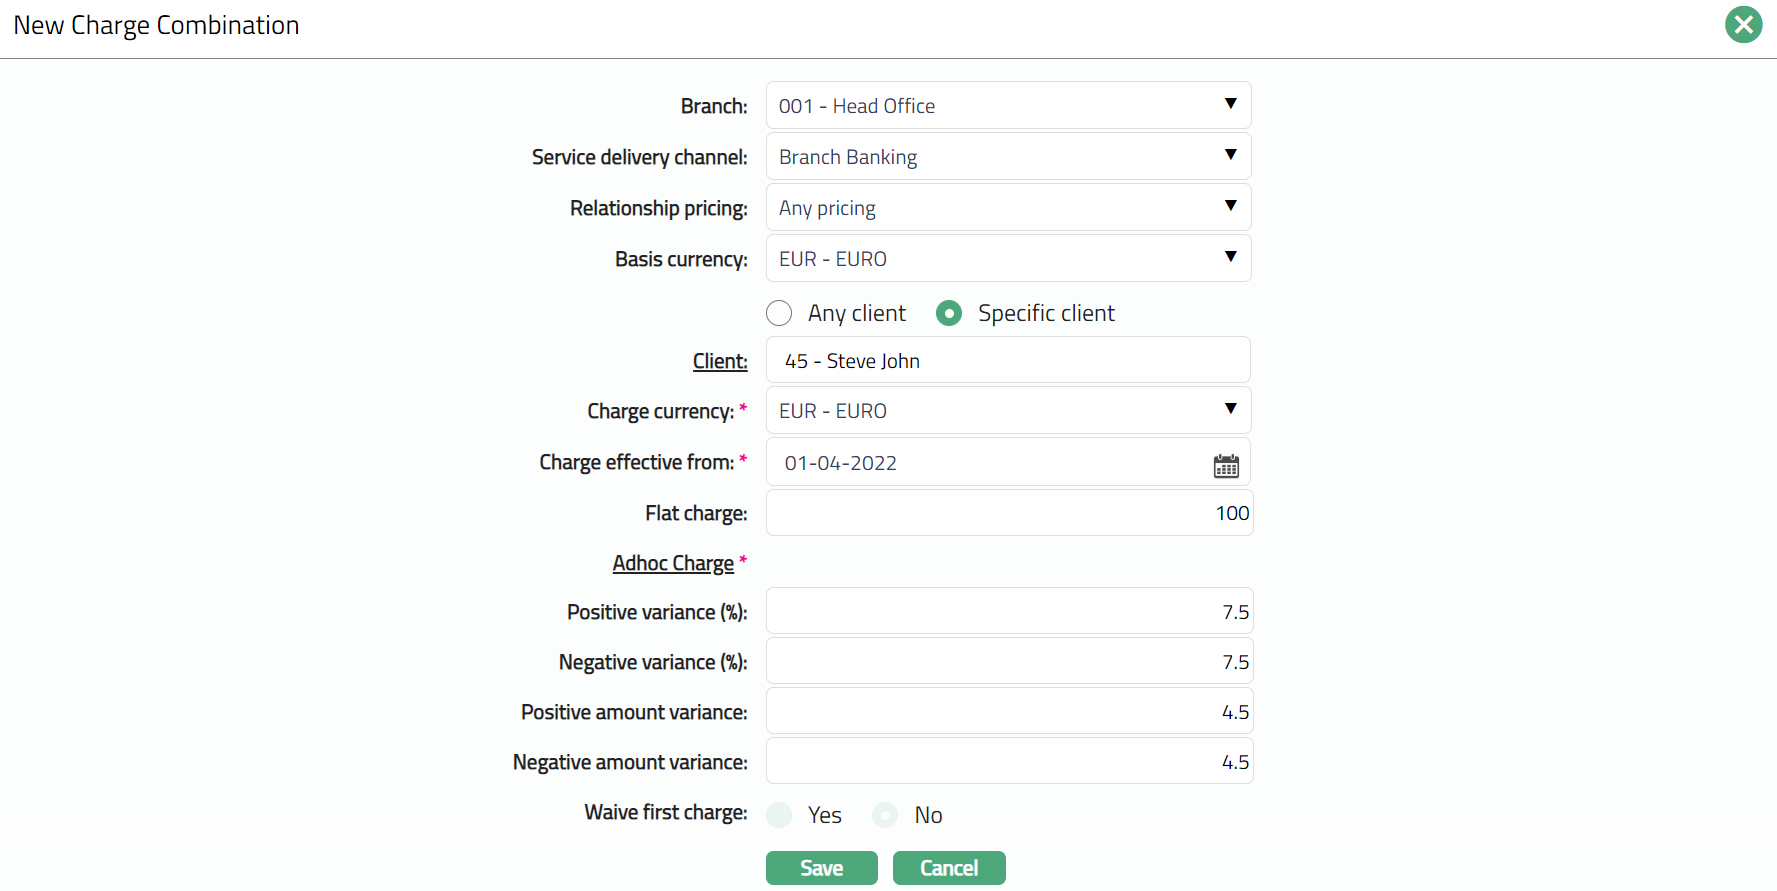Click the Client field with Steve John
Screen dimensions: 1777x891
click(x=1008, y=361)
